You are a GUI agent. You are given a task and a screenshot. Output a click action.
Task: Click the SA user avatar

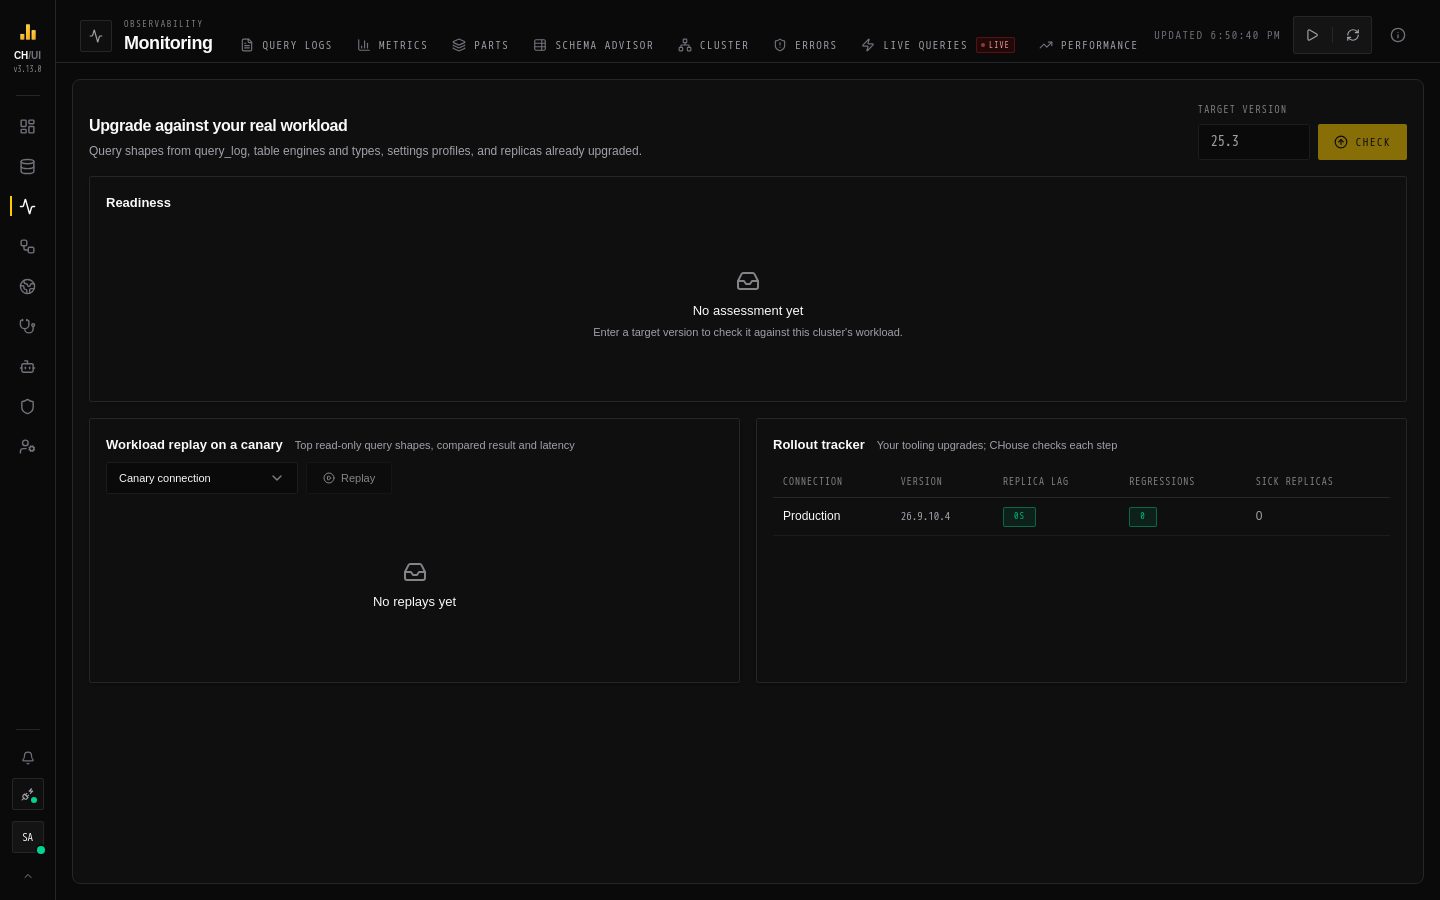pos(27,837)
